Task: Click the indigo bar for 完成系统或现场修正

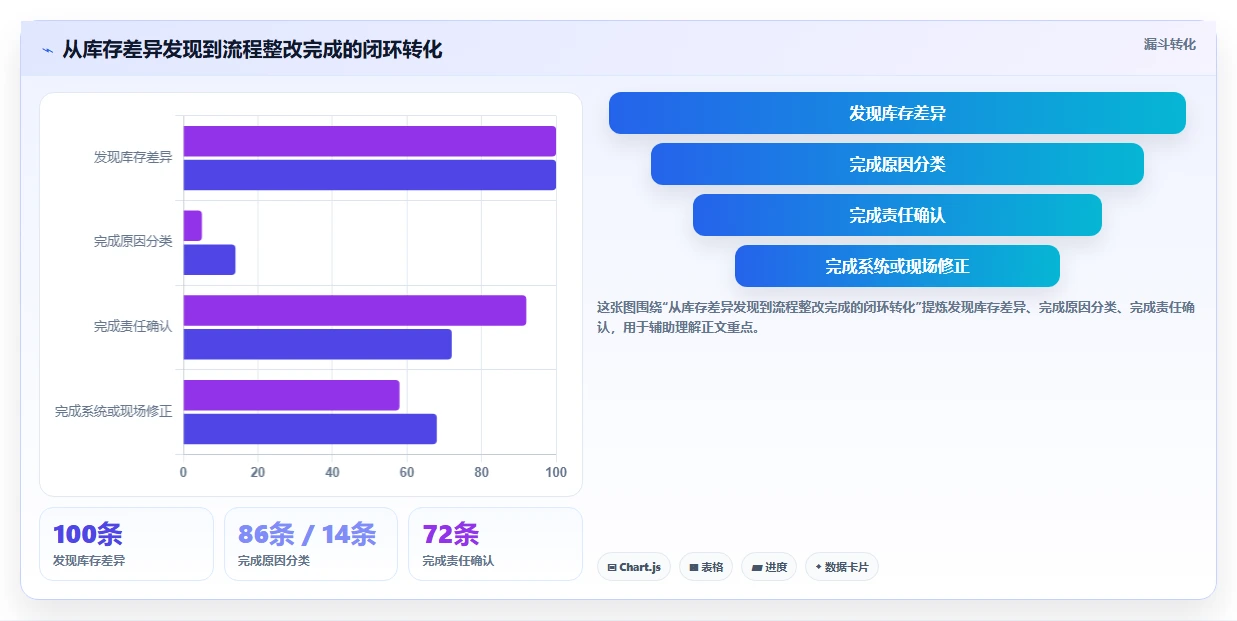Action: (x=310, y=429)
